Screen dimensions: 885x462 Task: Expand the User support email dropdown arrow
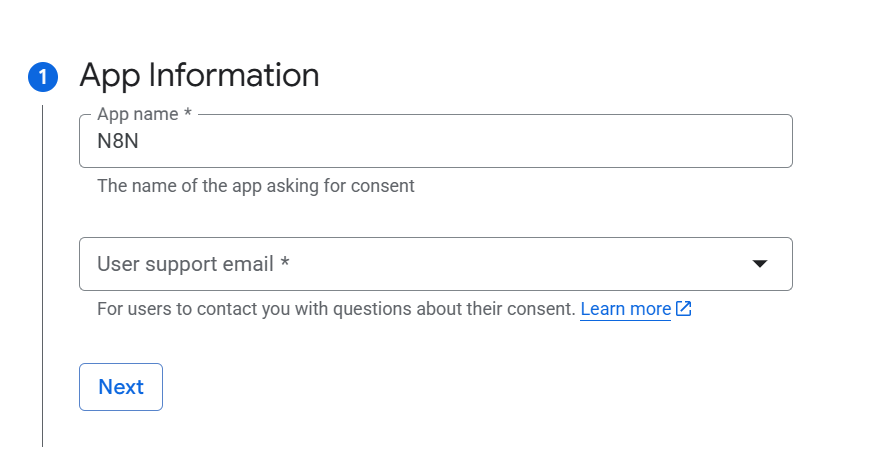click(760, 264)
